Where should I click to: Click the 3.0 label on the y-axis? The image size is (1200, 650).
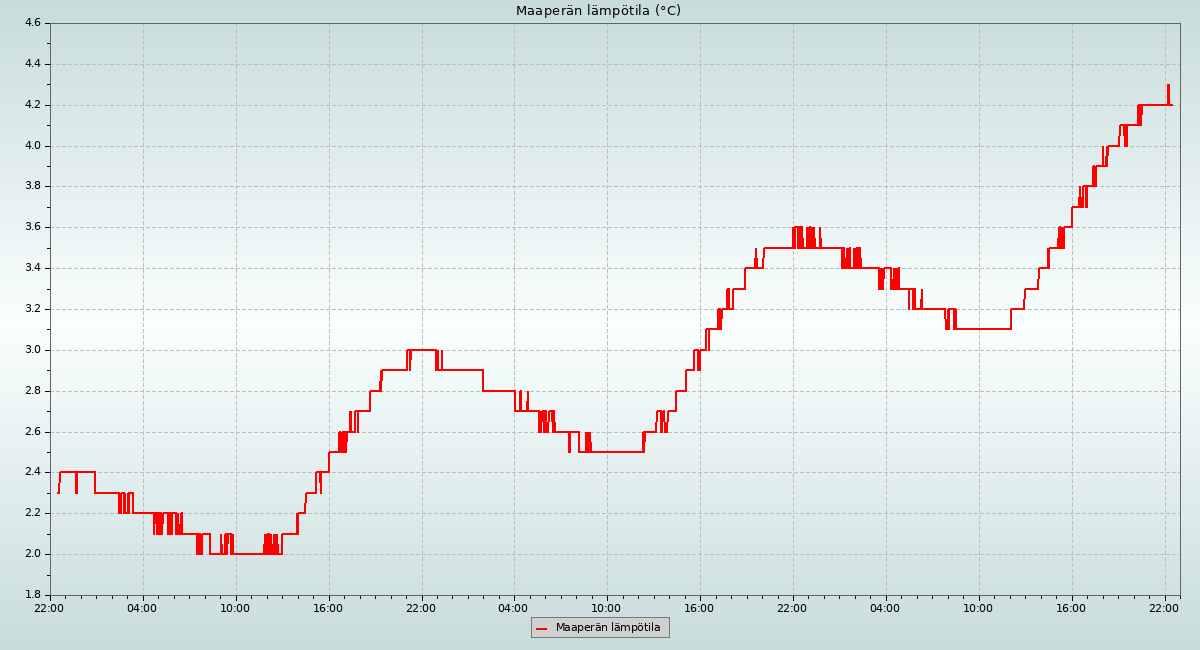tap(31, 350)
